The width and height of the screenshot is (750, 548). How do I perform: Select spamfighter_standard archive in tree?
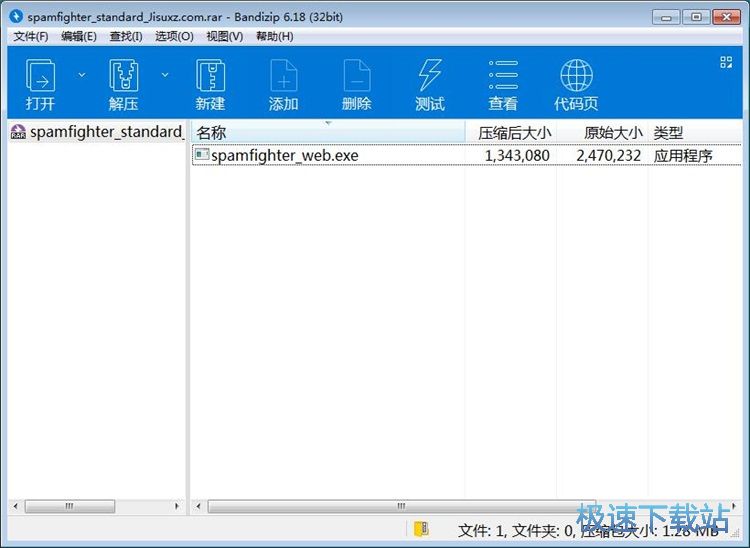pyautogui.click(x=97, y=132)
